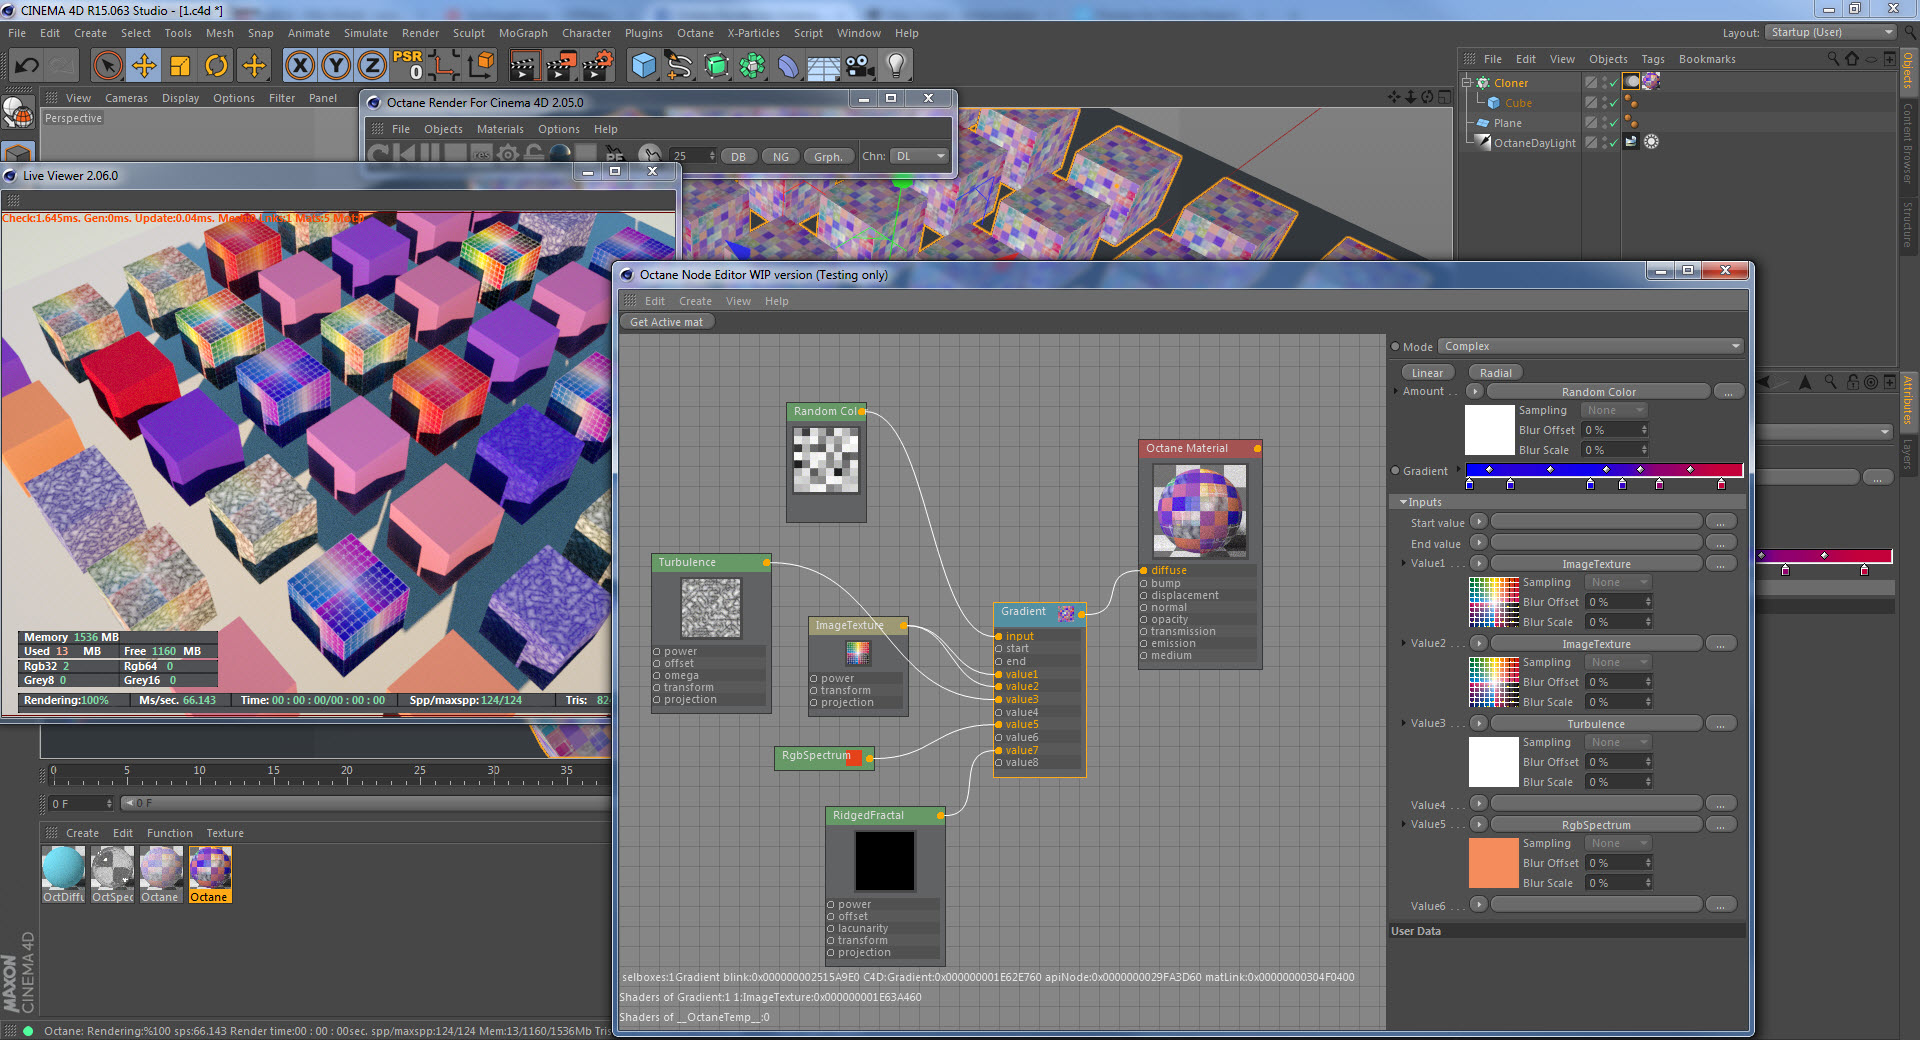
Task: Activate the Move tool
Action: coord(144,66)
